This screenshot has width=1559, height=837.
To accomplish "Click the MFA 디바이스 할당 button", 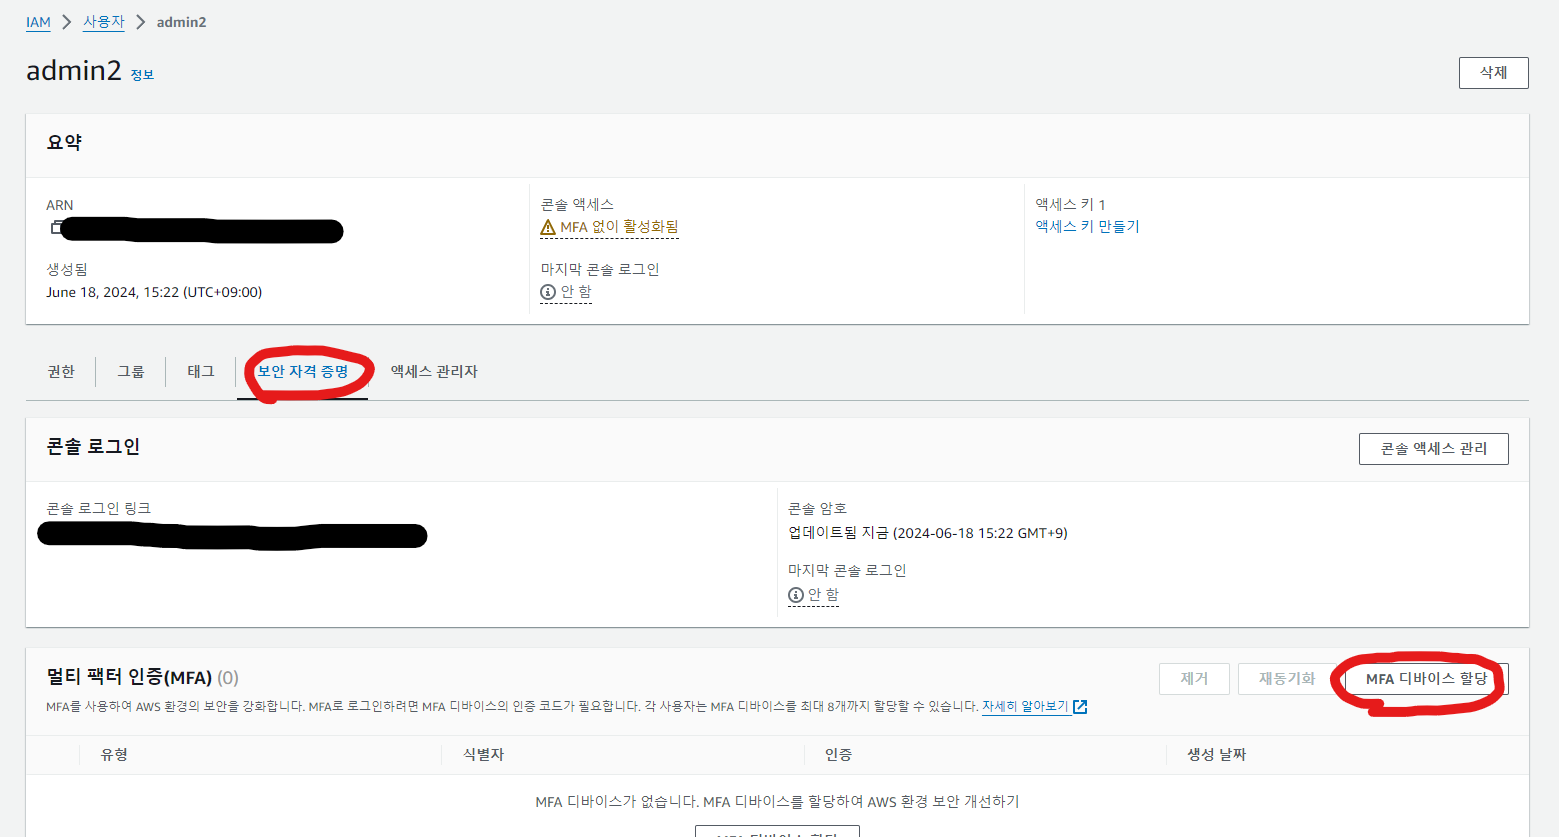I will 1420,677.
